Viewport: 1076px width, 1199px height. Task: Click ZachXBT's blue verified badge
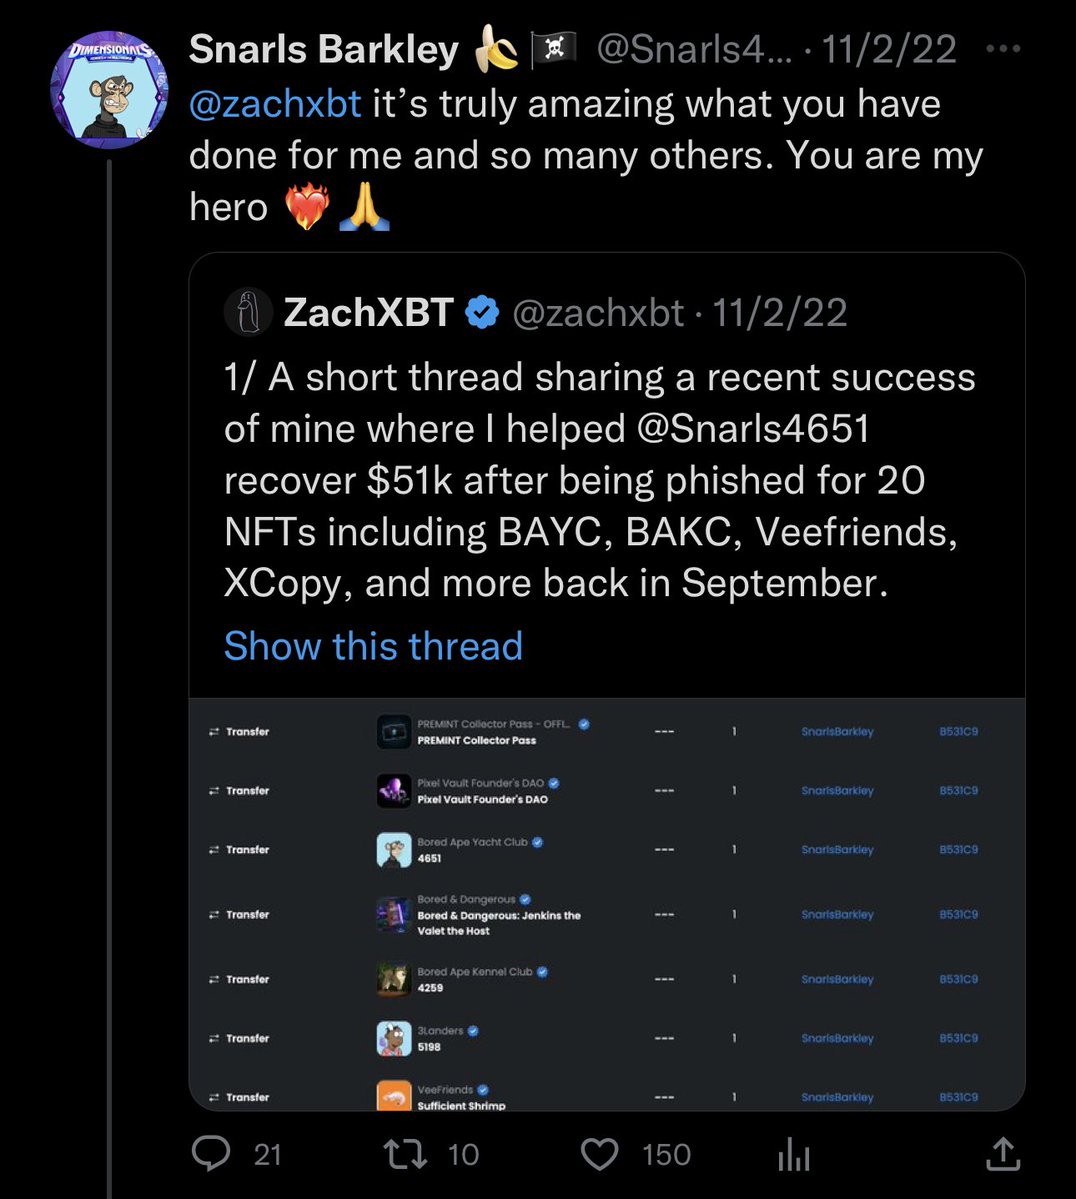483,313
